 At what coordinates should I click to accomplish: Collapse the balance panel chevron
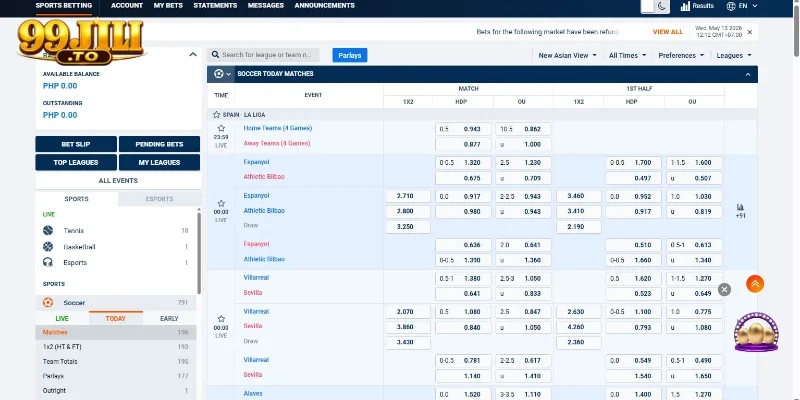[193, 54]
